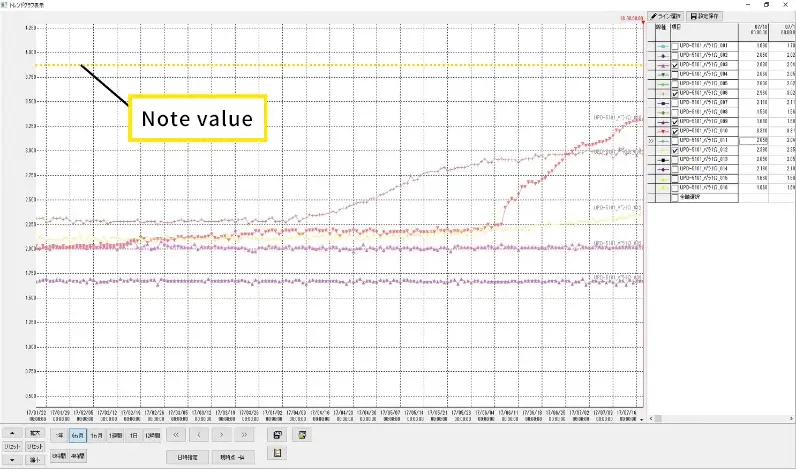The image size is (796, 472).
Task: Open the yellow notepad icon
Action: click(276, 453)
